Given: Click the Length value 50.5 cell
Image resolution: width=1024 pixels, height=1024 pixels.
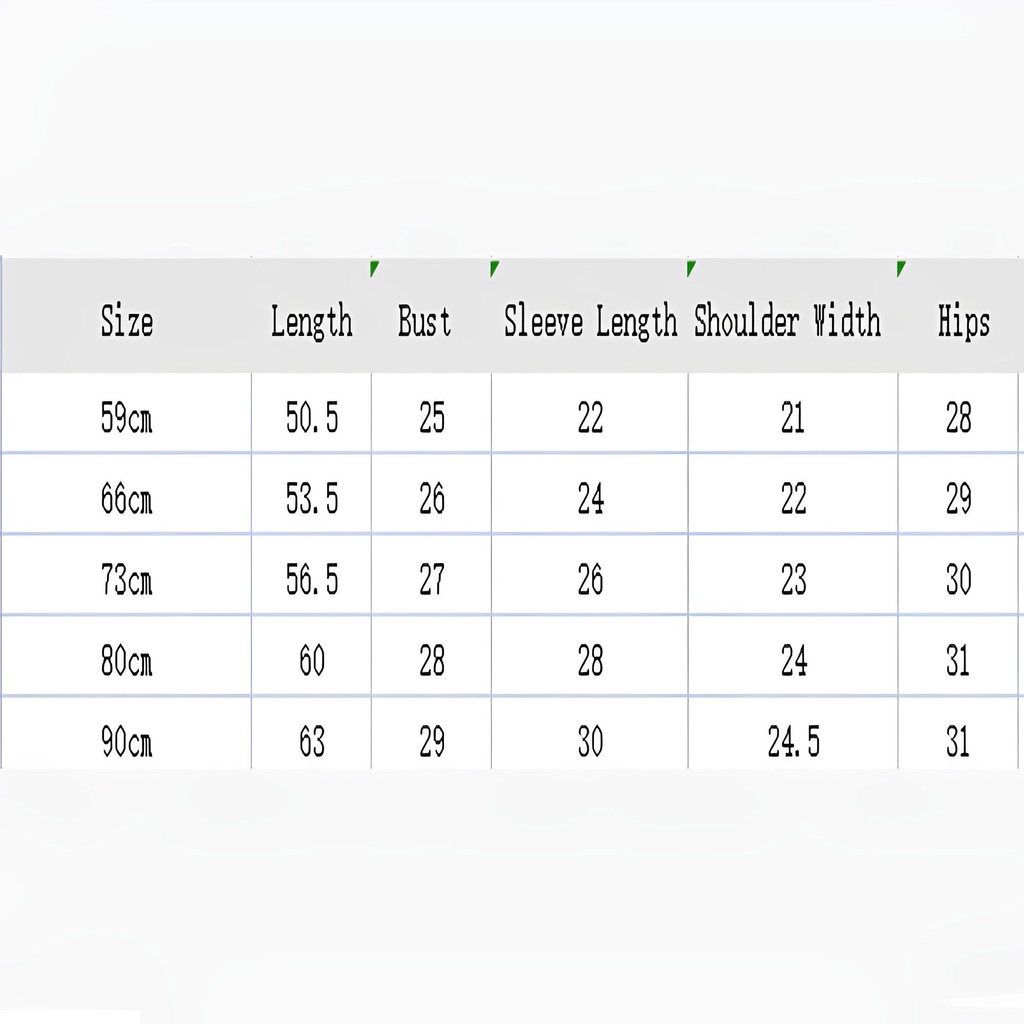Looking at the screenshot, I should (312, 418).
